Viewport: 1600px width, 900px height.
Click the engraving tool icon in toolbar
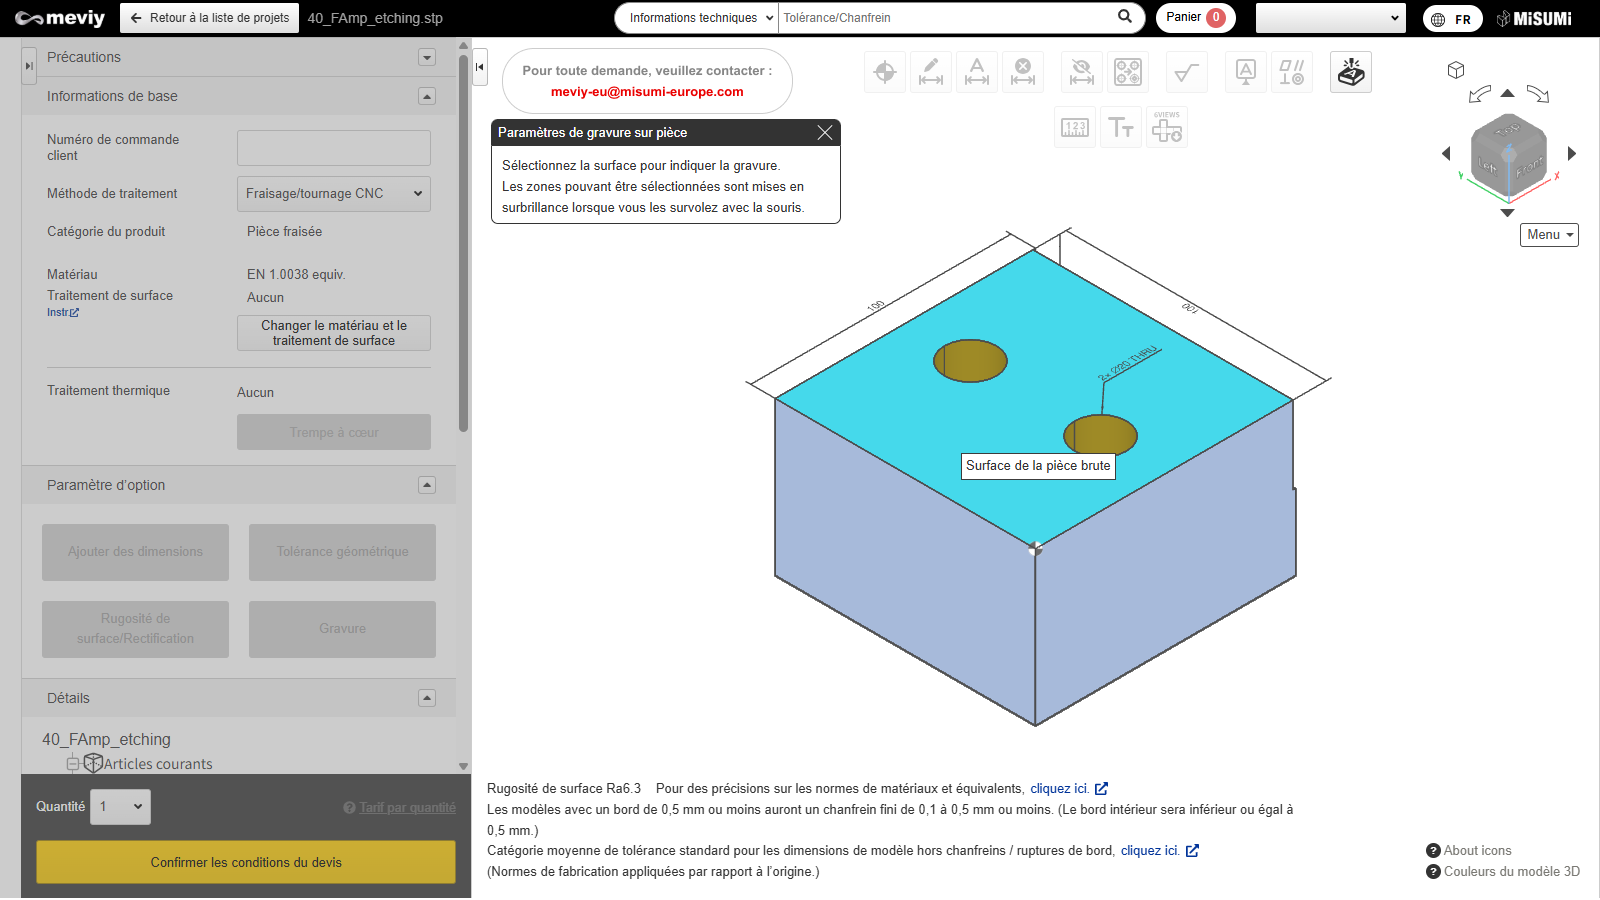tap(1350, 72)
